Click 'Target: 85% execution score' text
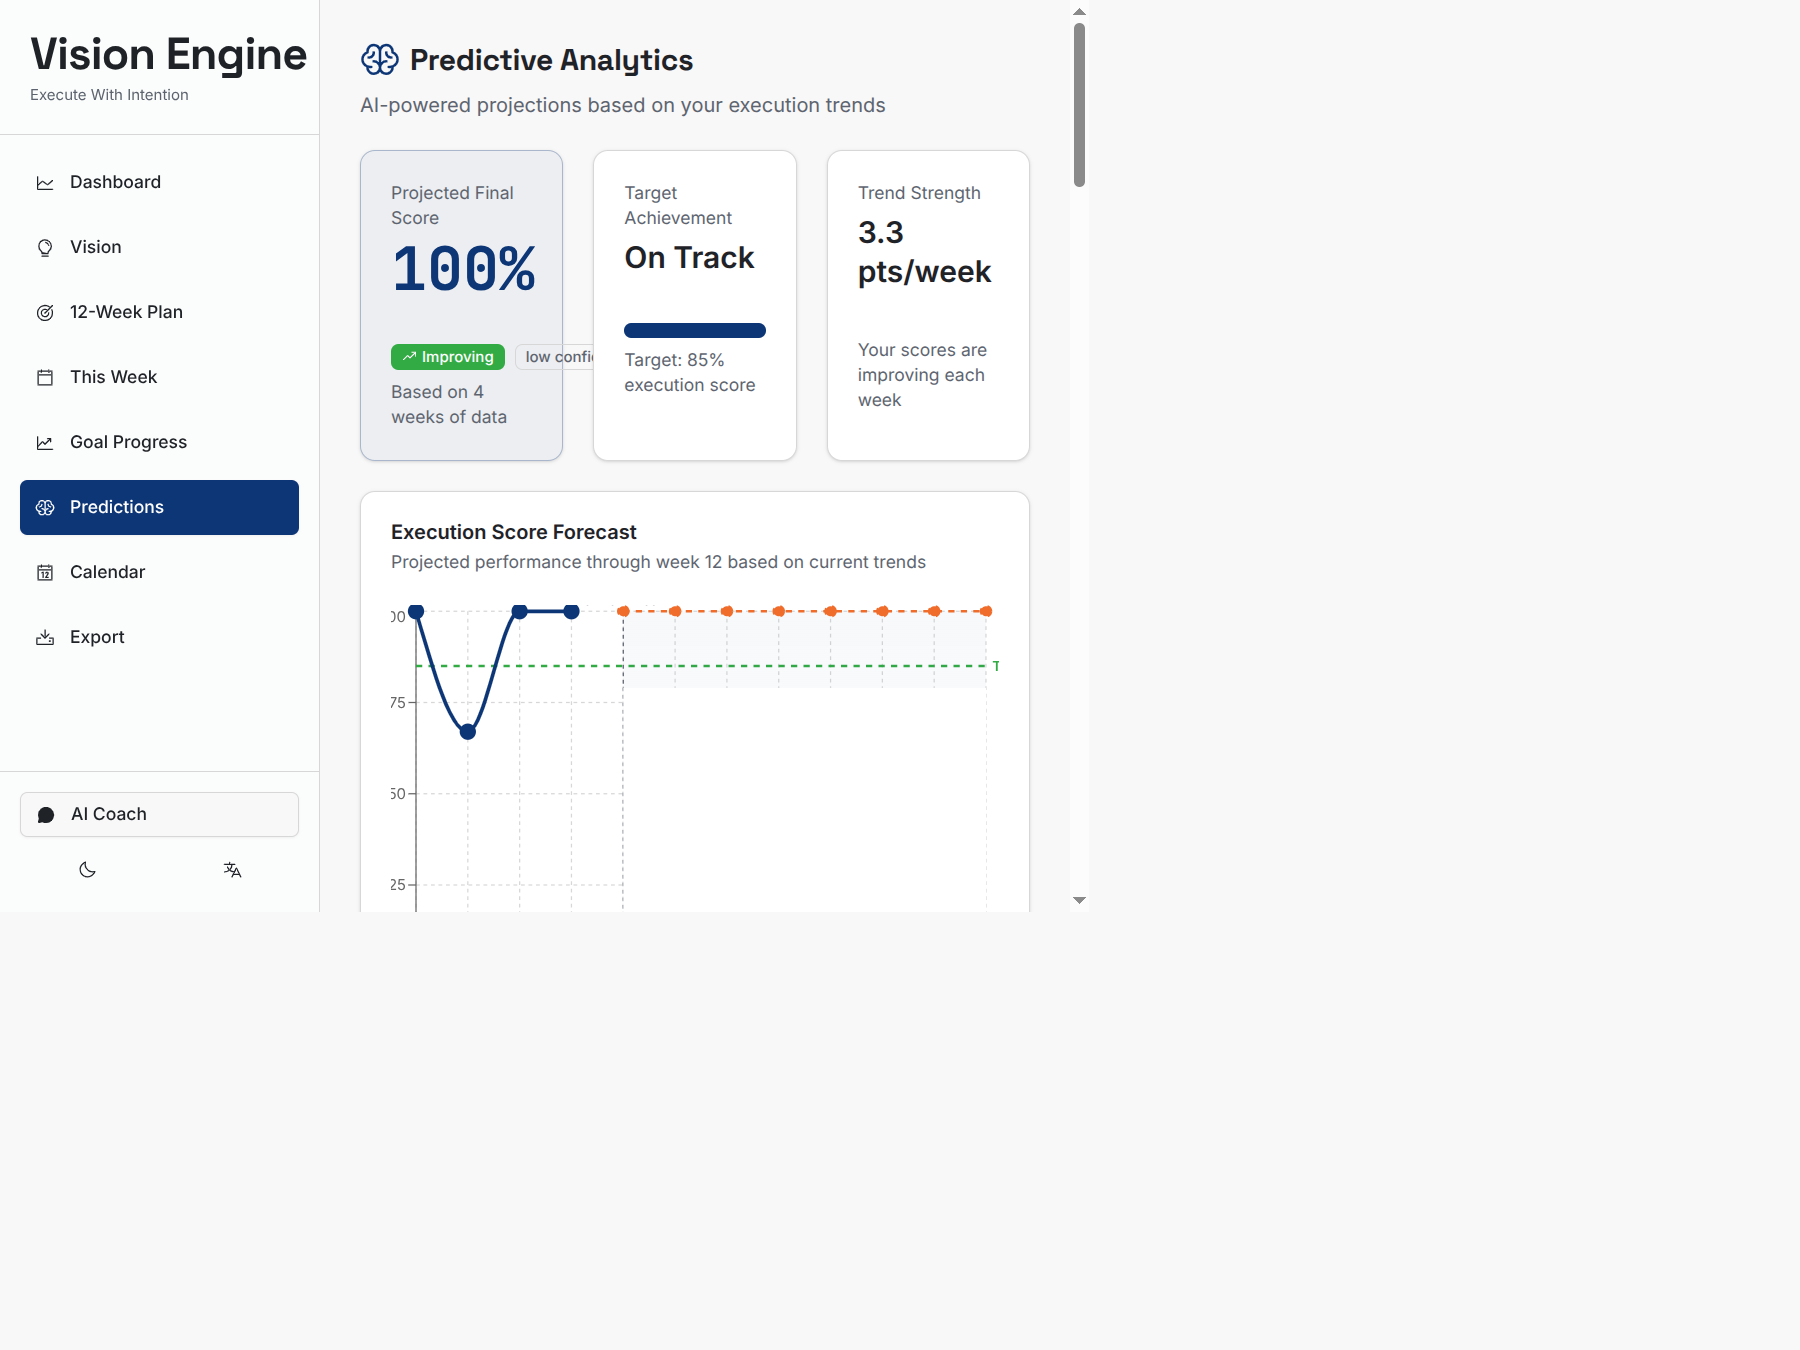The width and height of the screenshot is (1800, 1350). pos(690,372)
